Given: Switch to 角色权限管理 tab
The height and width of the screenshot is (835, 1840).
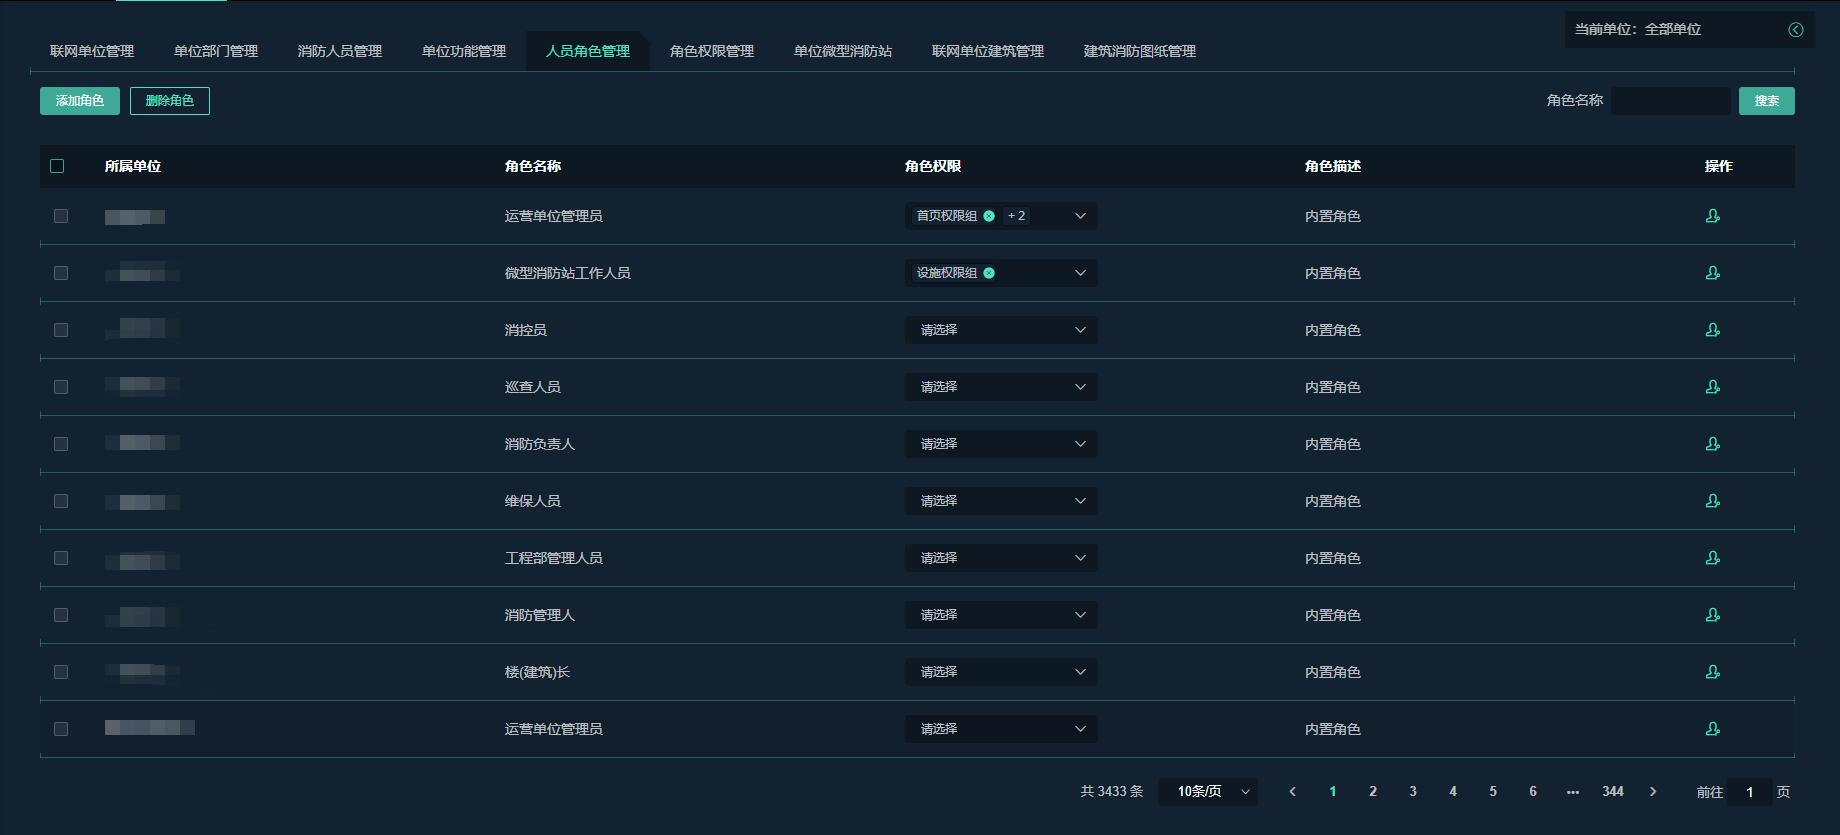Looking at the screenshot, I should coord(712,51).
